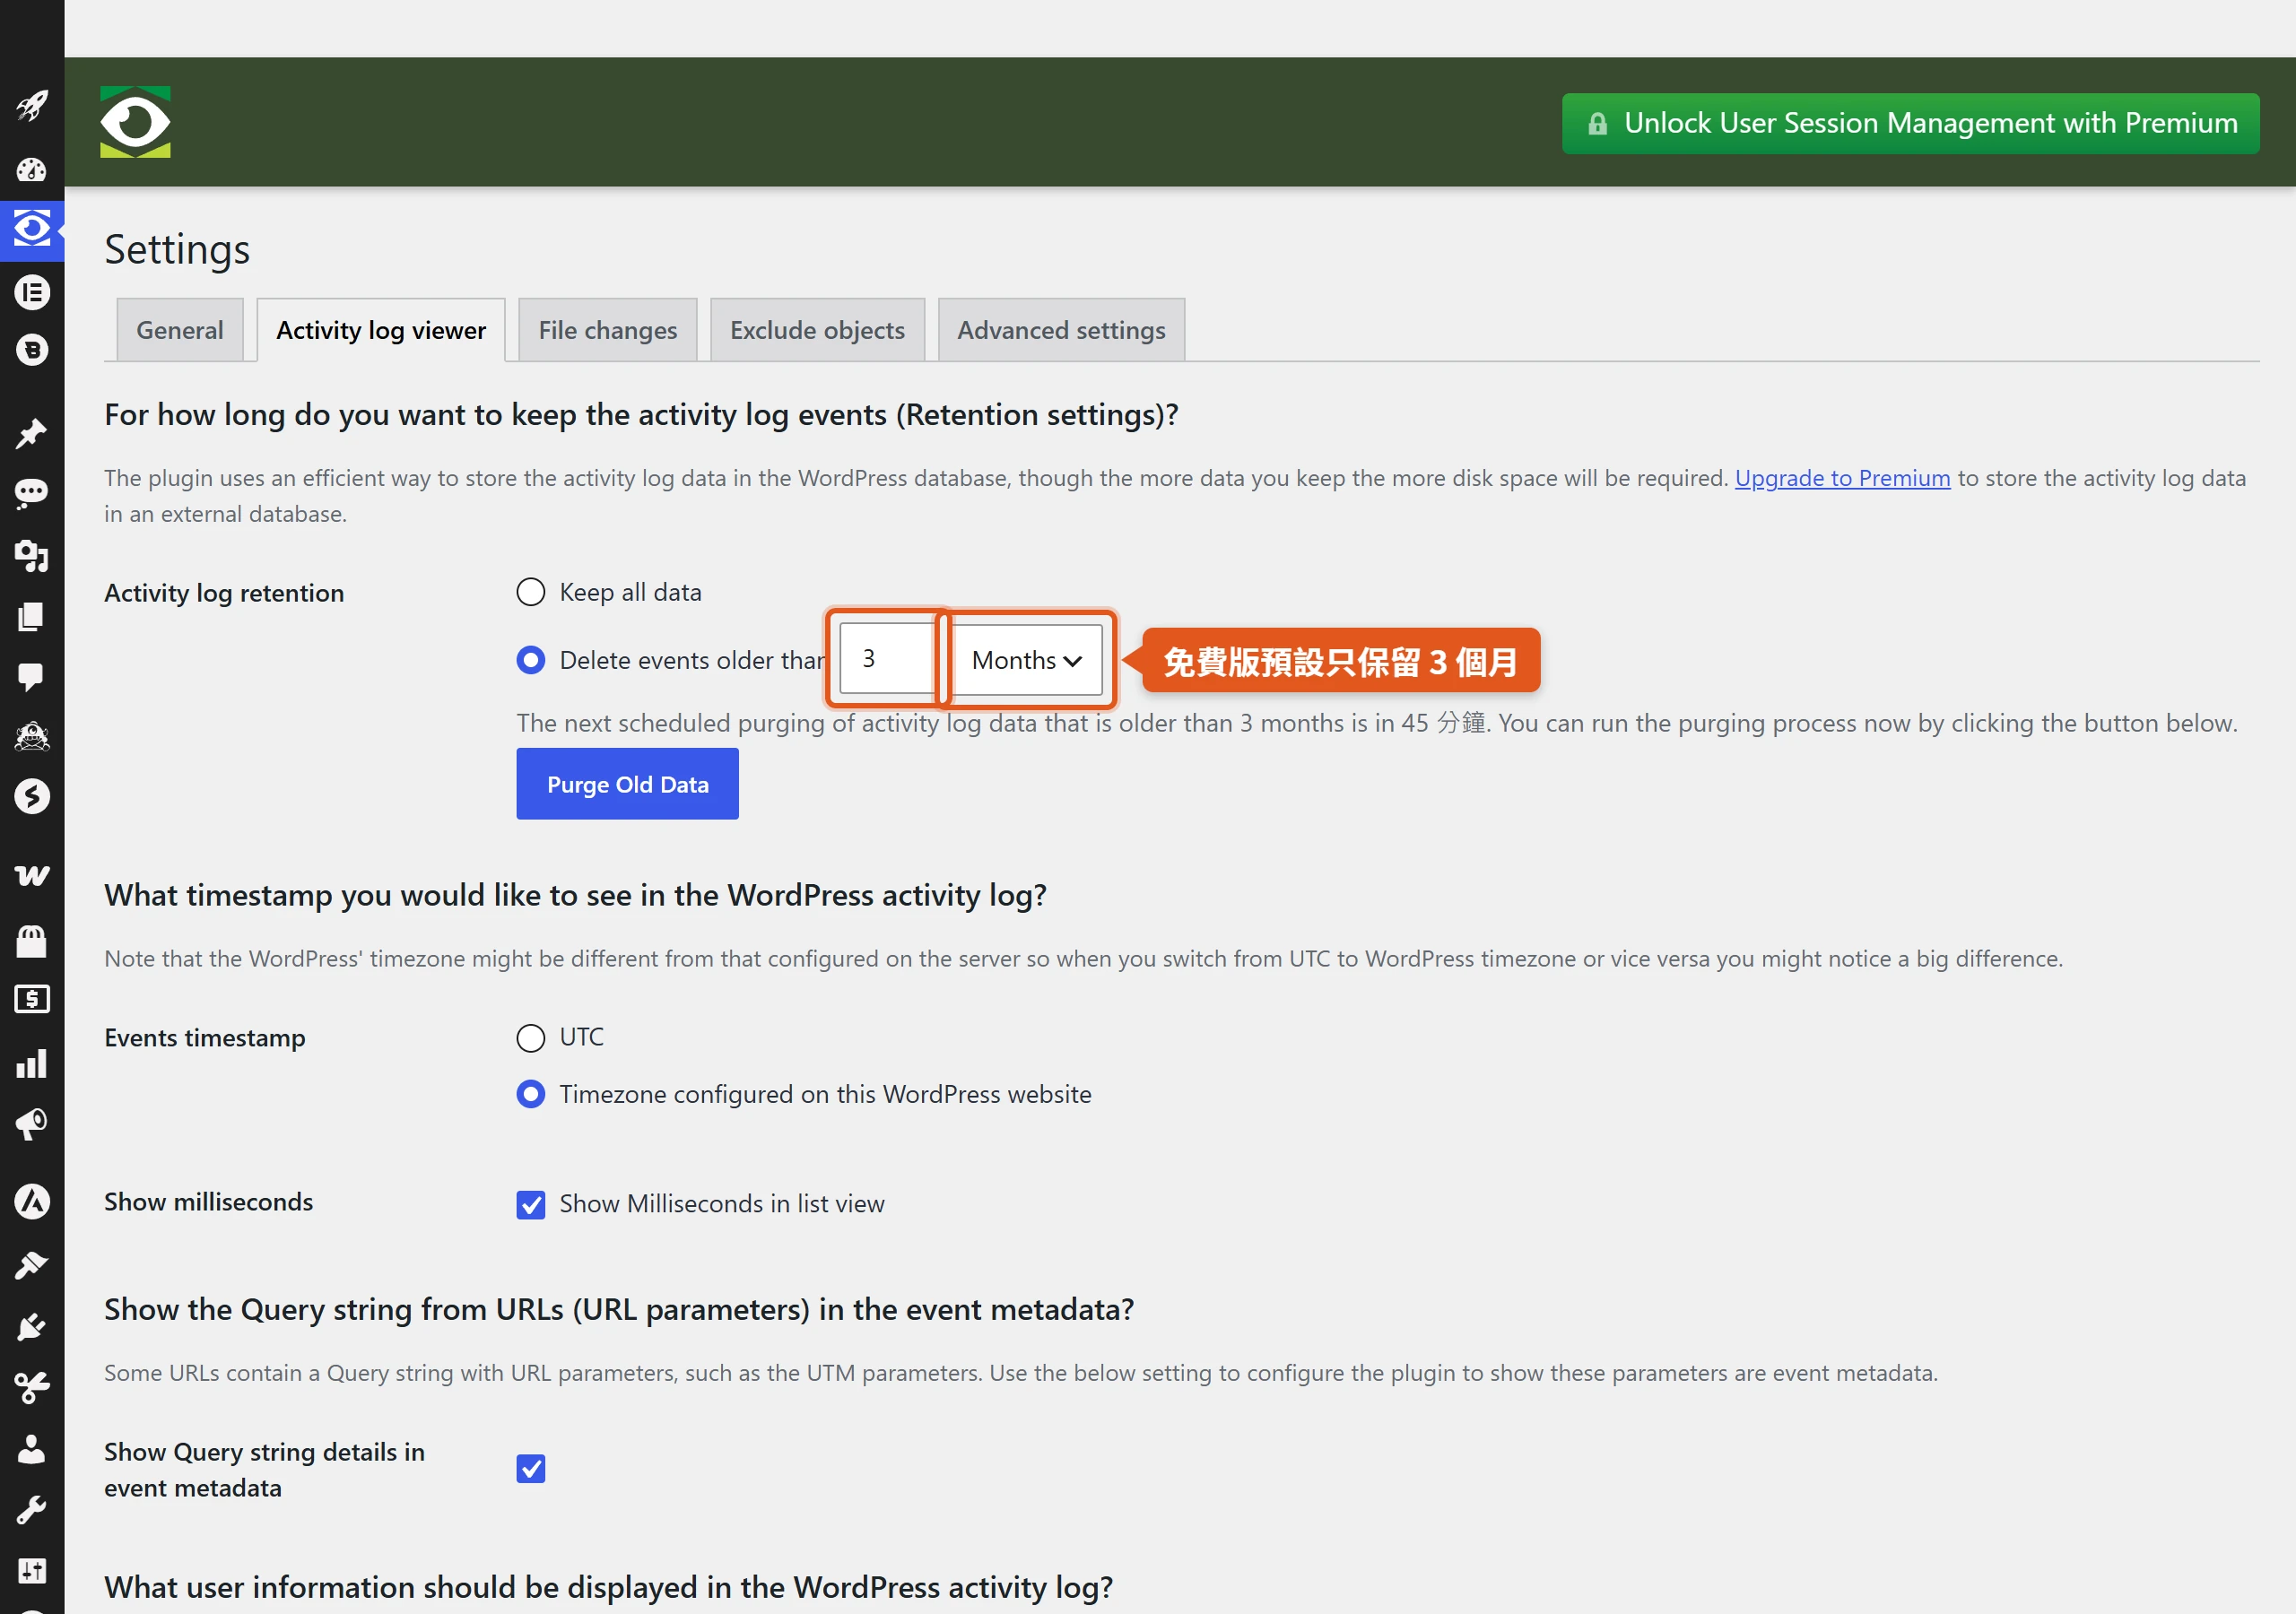Open the Exclude objects tab
The width and height of the screenshot is (2296, 1614).
pos(817,330)
